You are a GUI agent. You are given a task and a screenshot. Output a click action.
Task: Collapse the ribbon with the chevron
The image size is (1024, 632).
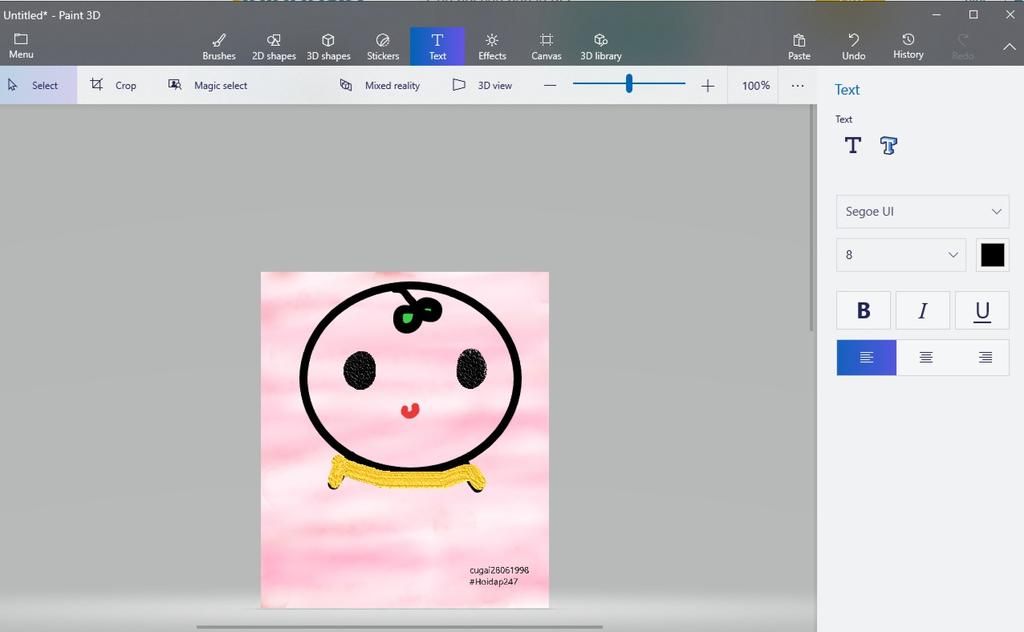pyautogui.click(x=1009, y=47)
